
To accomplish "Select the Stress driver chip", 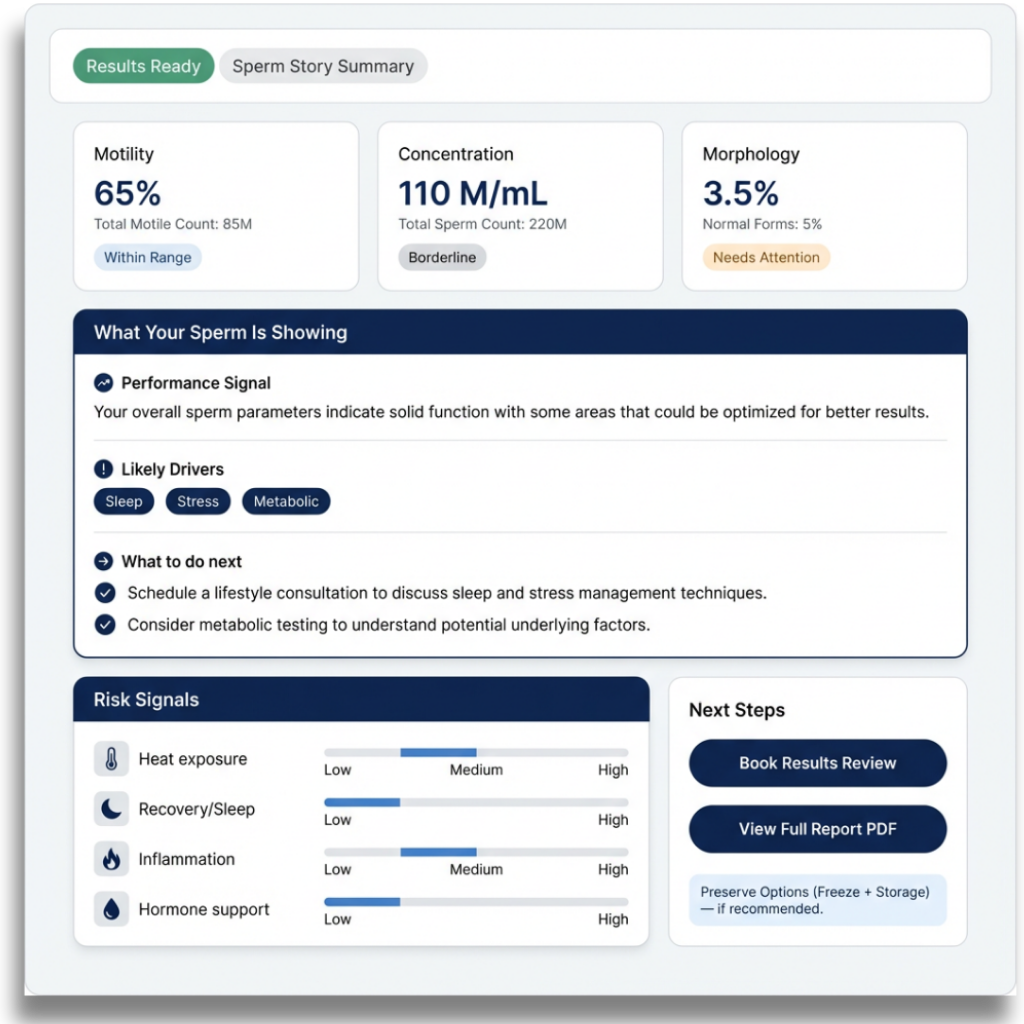I will pyautogui.click(x=198, y=502).
